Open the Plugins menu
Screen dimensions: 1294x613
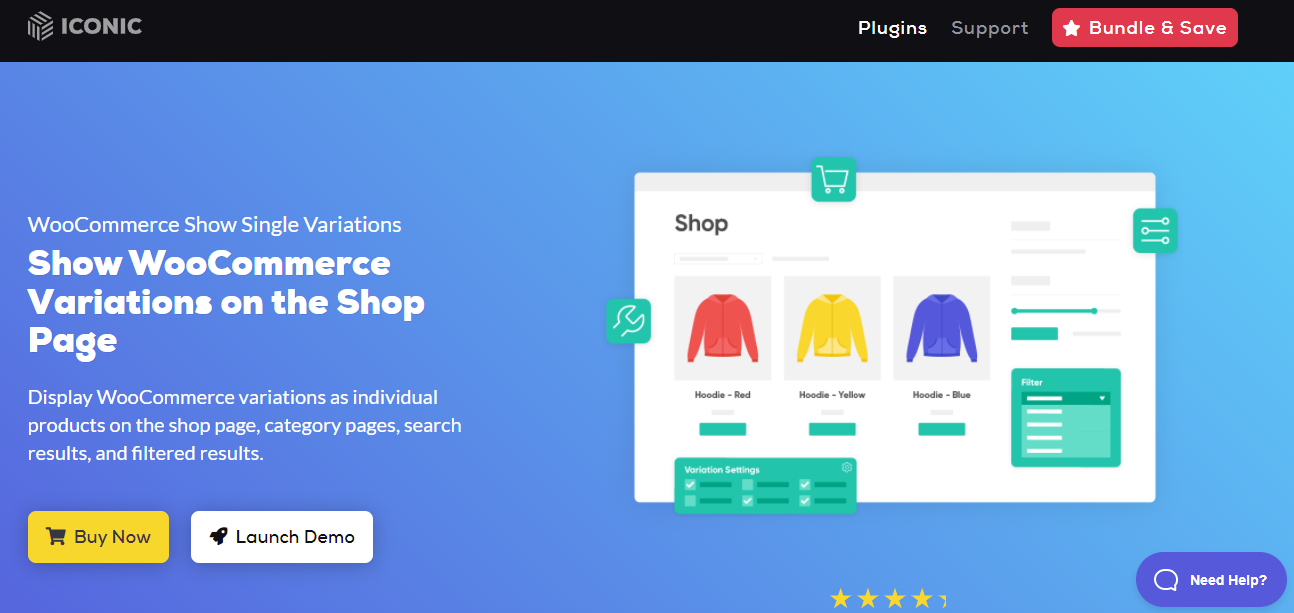coord(892,28)
